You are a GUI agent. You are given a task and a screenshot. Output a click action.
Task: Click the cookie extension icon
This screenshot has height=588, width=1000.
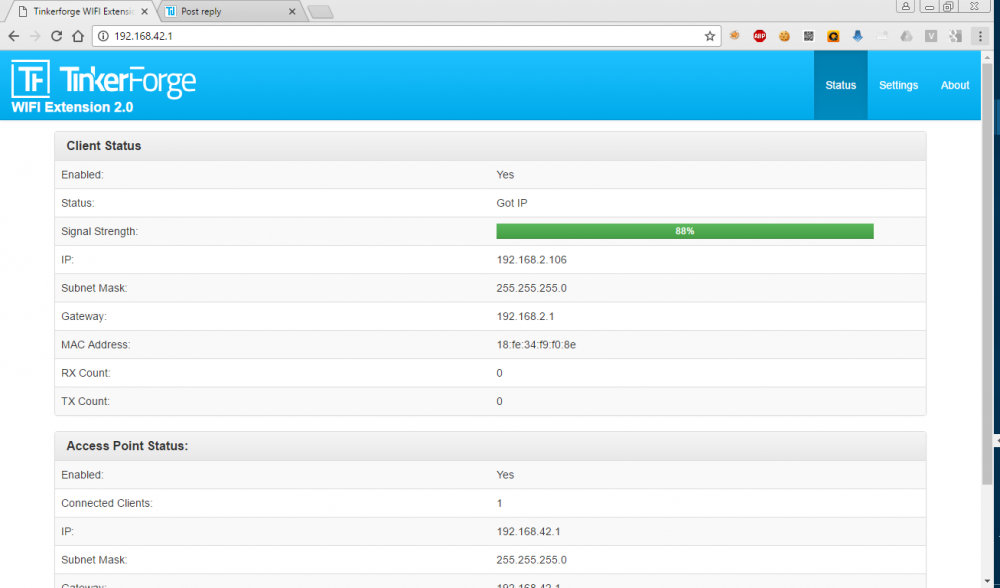(784, 36)
